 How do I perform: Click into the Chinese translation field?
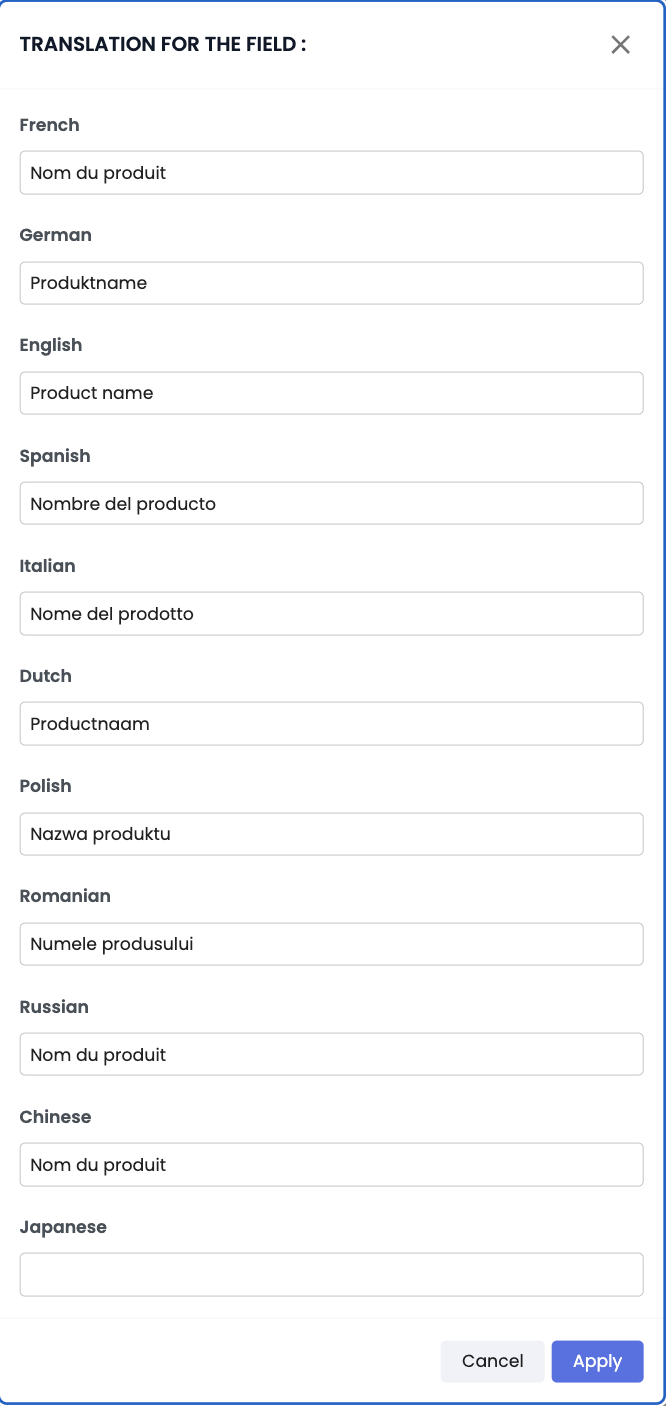331,1164
